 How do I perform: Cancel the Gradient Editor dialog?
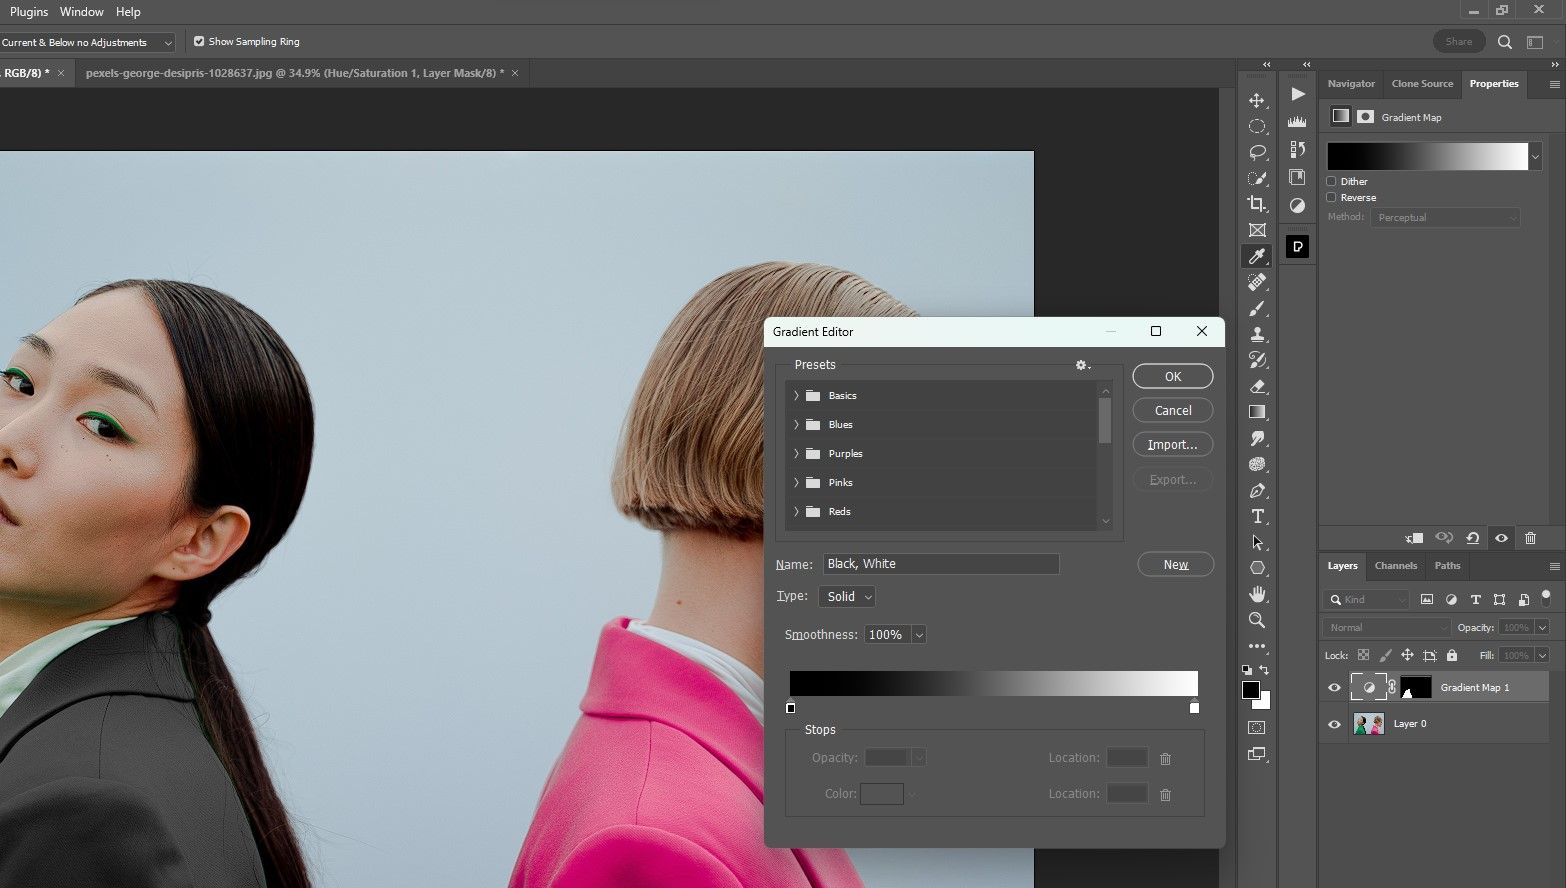click(1173, 411)
